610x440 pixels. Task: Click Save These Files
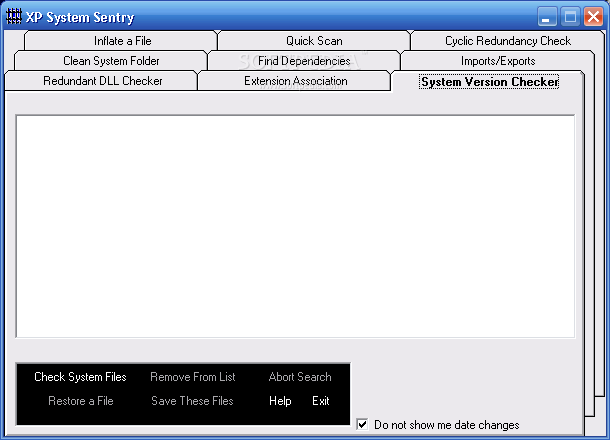click(x=192, y=401)
